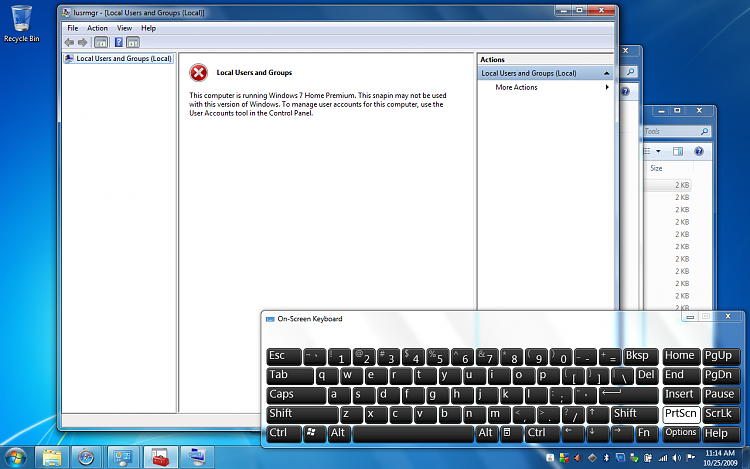Open Safari compass icon on taskbar
Viewport: 750px width, 469px height.
tap(86, 458)
